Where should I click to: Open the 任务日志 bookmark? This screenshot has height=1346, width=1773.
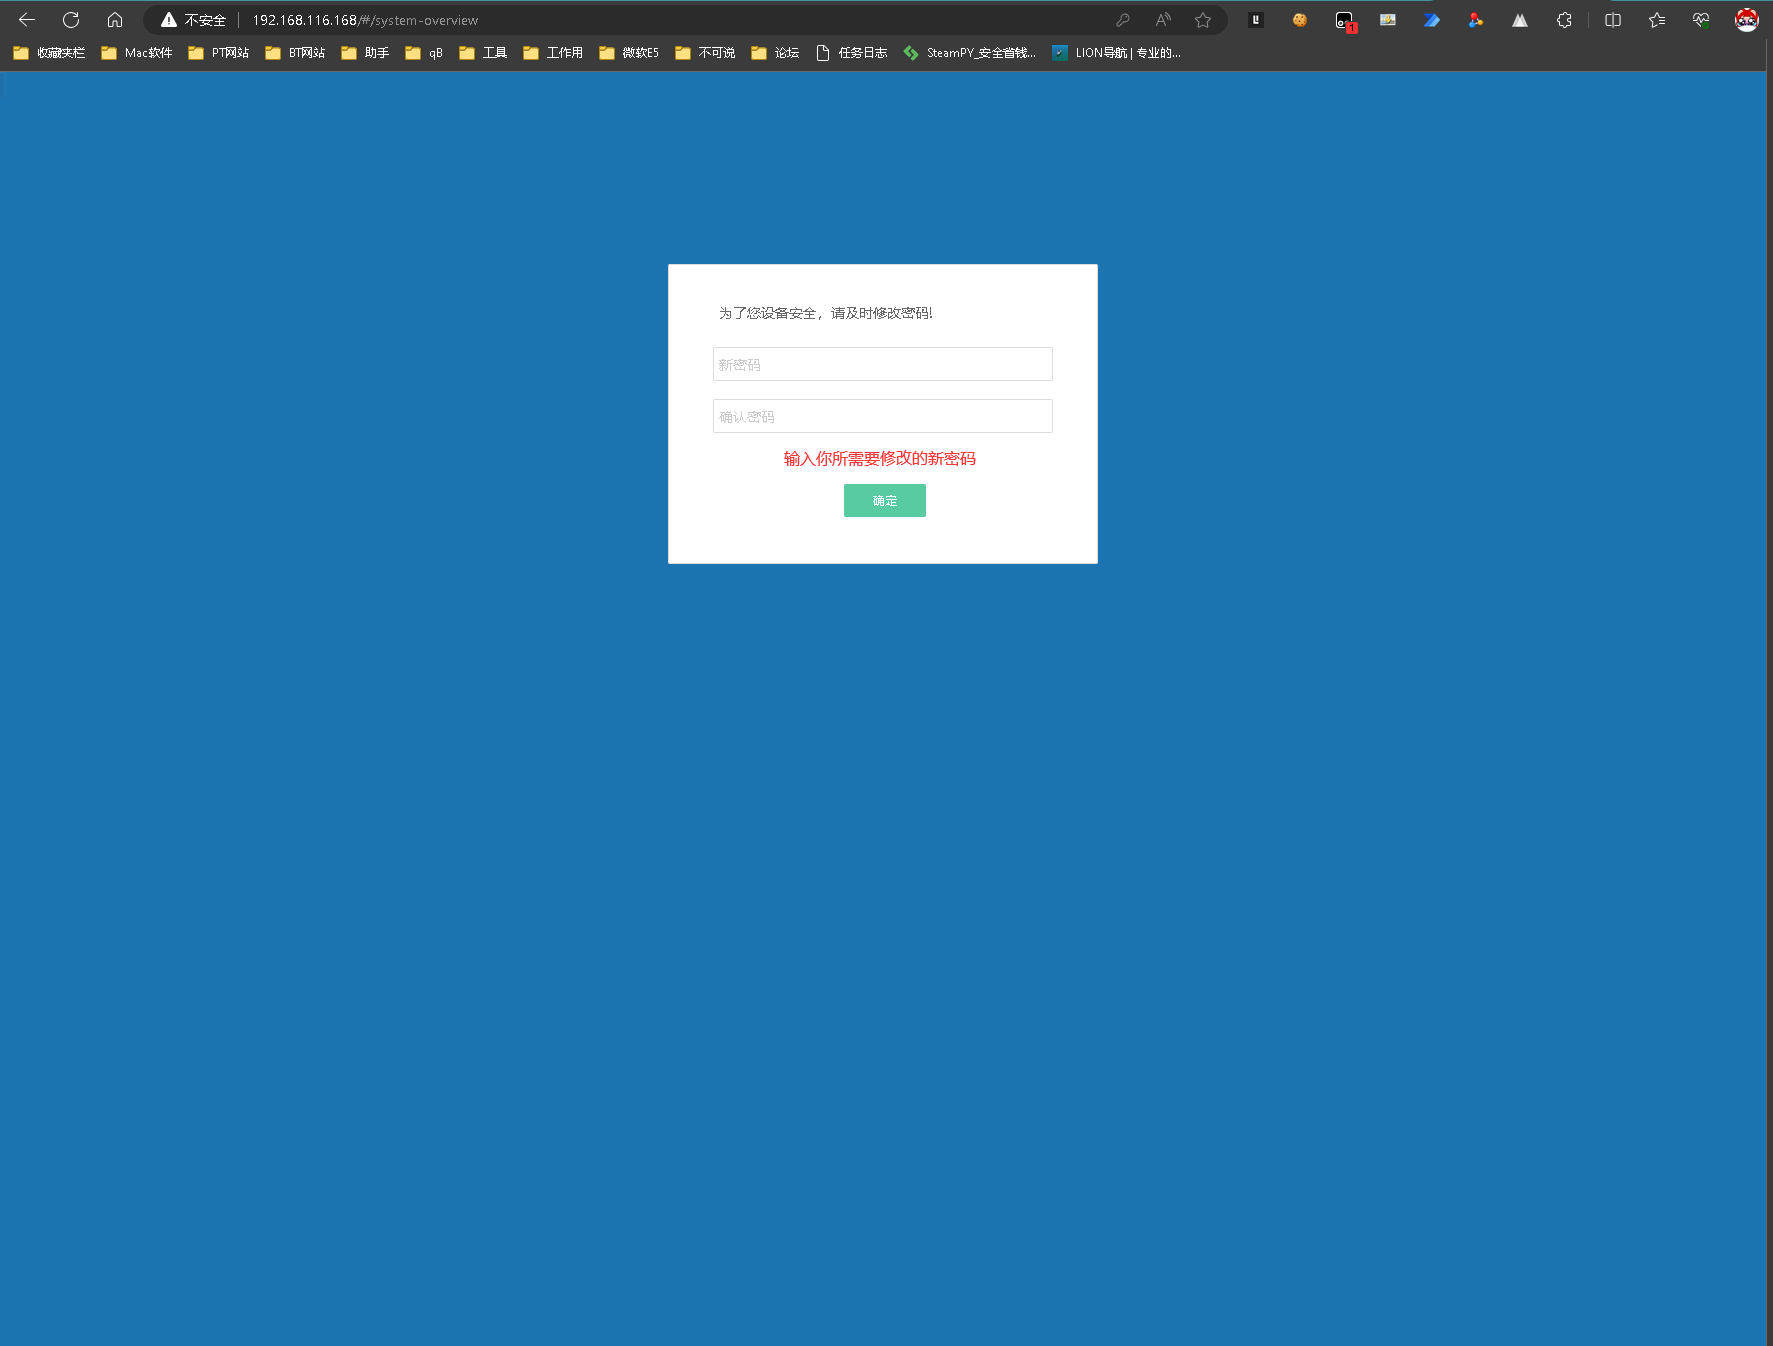[x=852, y=53]
